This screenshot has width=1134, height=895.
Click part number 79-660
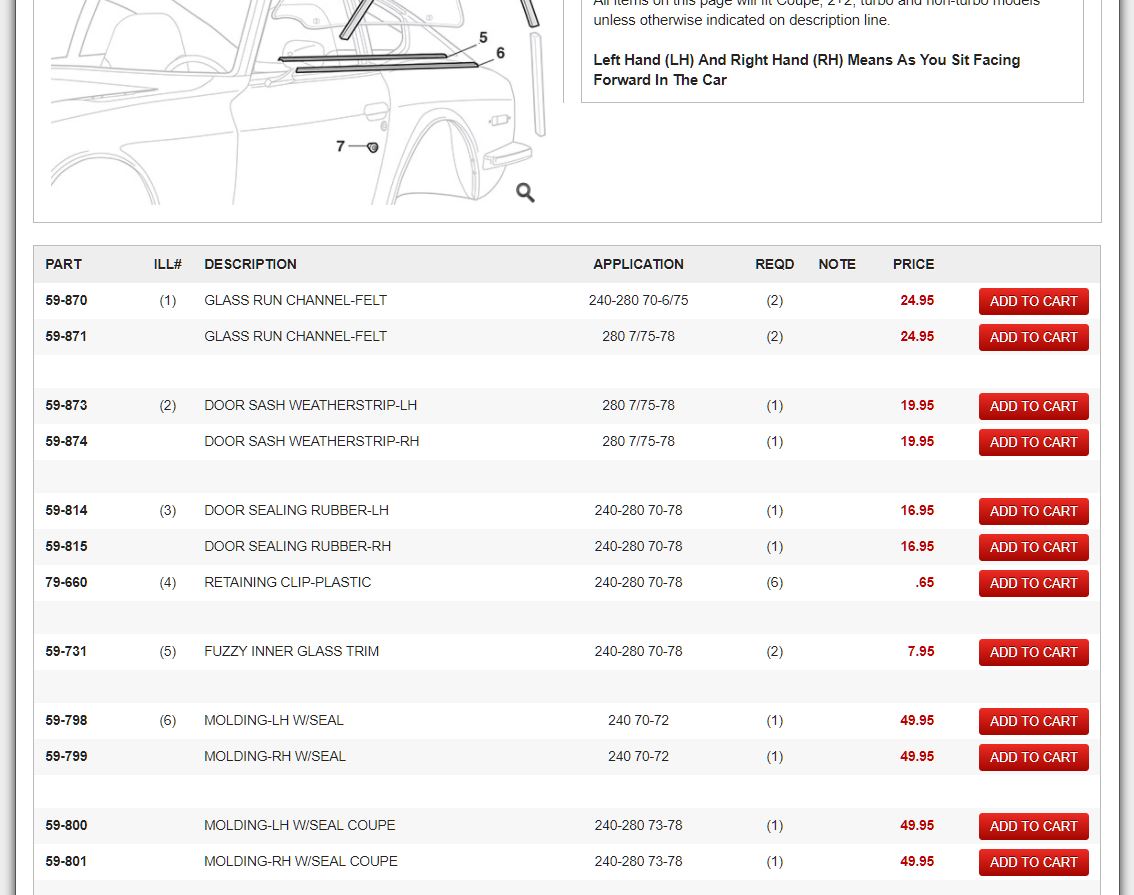pos(66,582)
